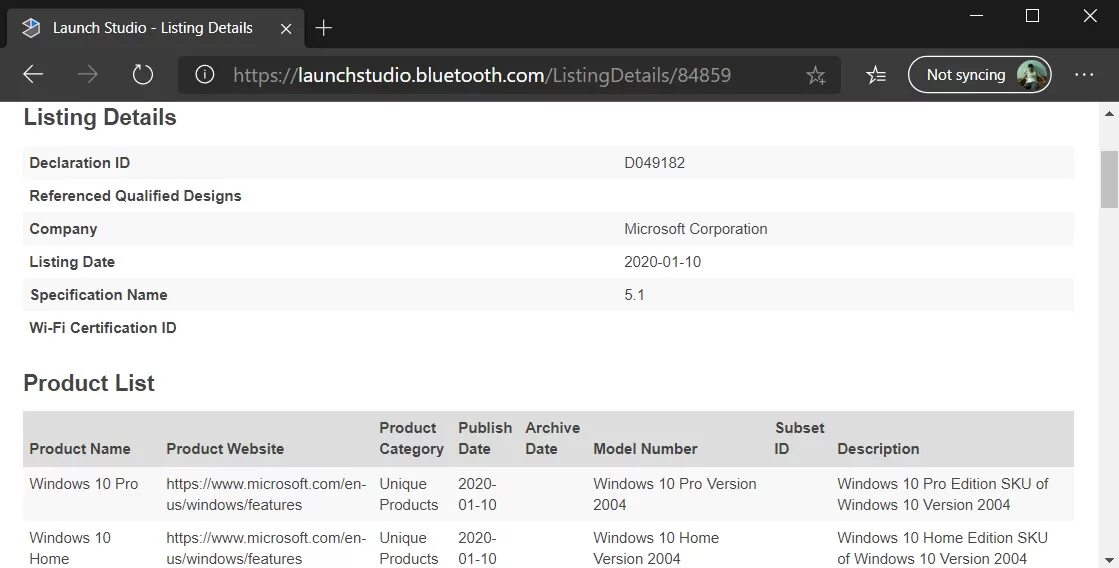Screen dimensions: 1119x568
Task: Select the Launch Studio - Listing Details tab
Action: pos(152,28)
